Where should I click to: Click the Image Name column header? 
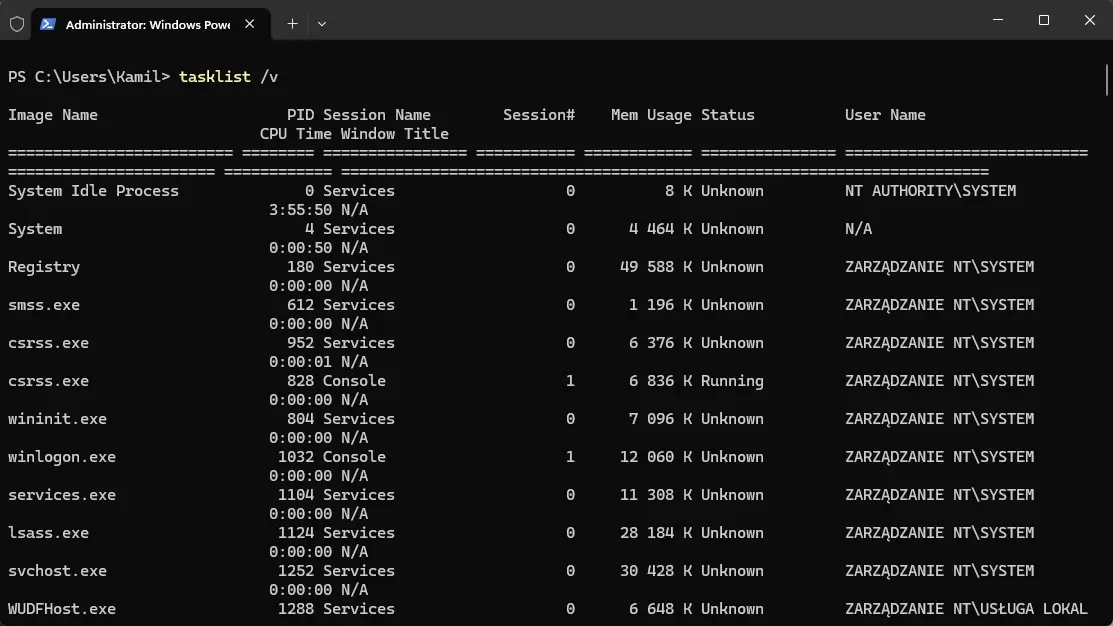53,115
